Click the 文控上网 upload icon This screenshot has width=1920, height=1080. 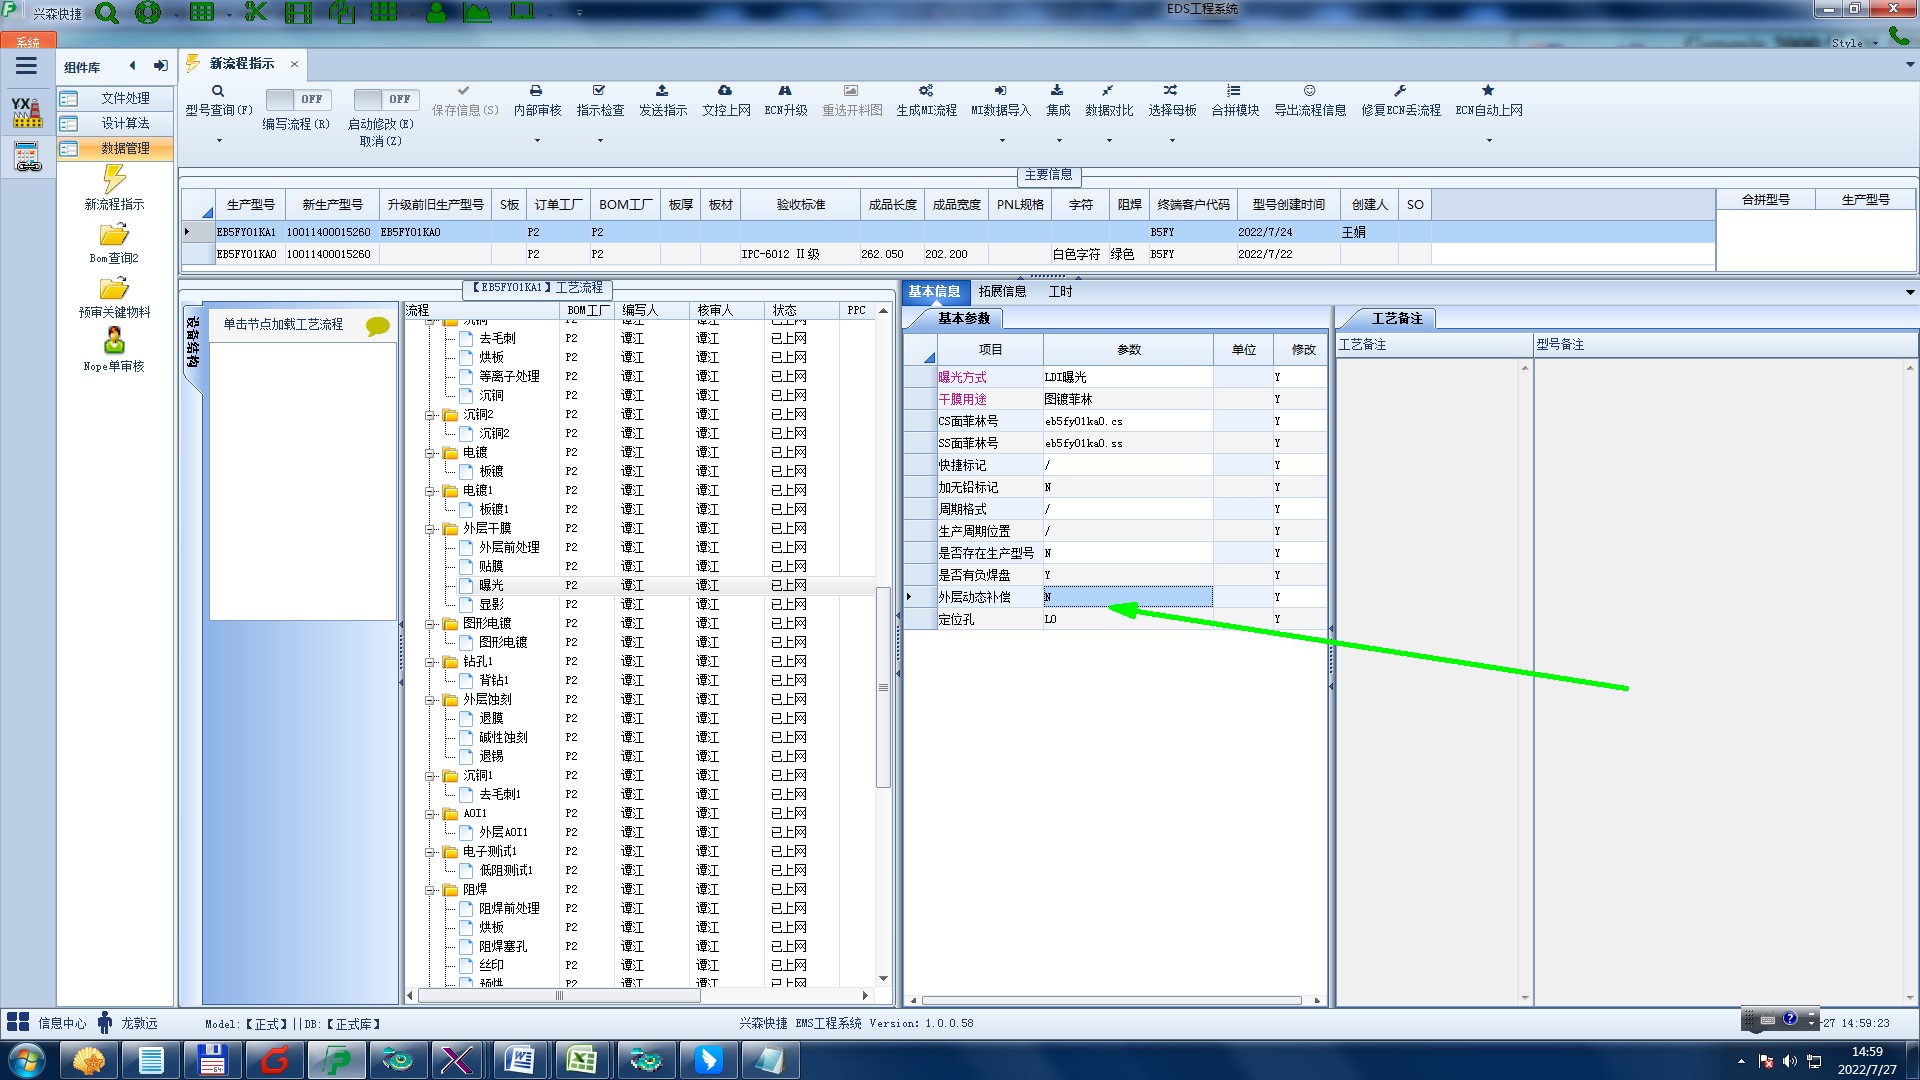[725, 91]
